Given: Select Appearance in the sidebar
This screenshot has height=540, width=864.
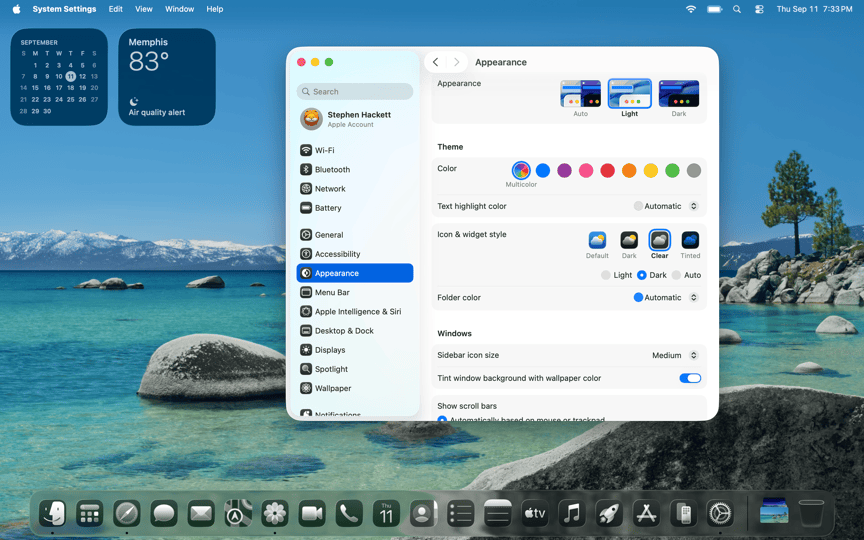Looking at the screenshot, I should tap(354, 273).
